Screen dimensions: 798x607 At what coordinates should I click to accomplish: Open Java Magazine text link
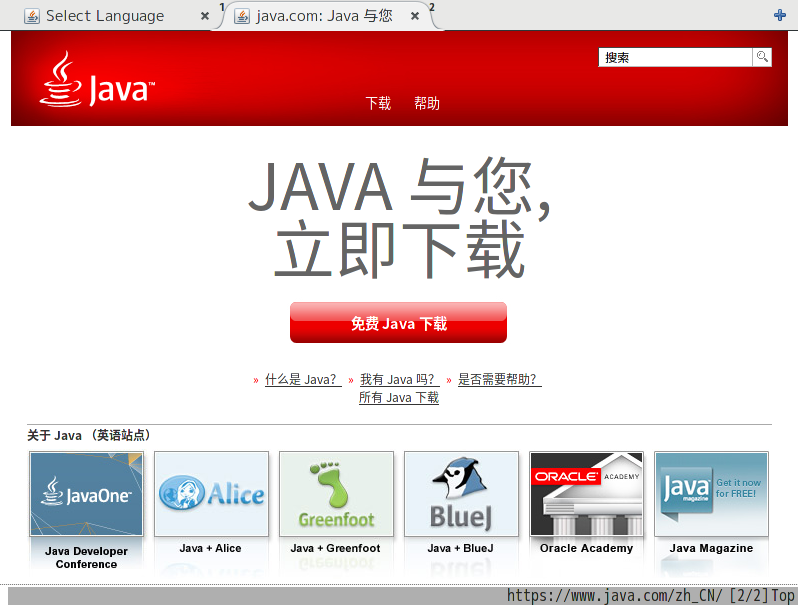(711, 548)
